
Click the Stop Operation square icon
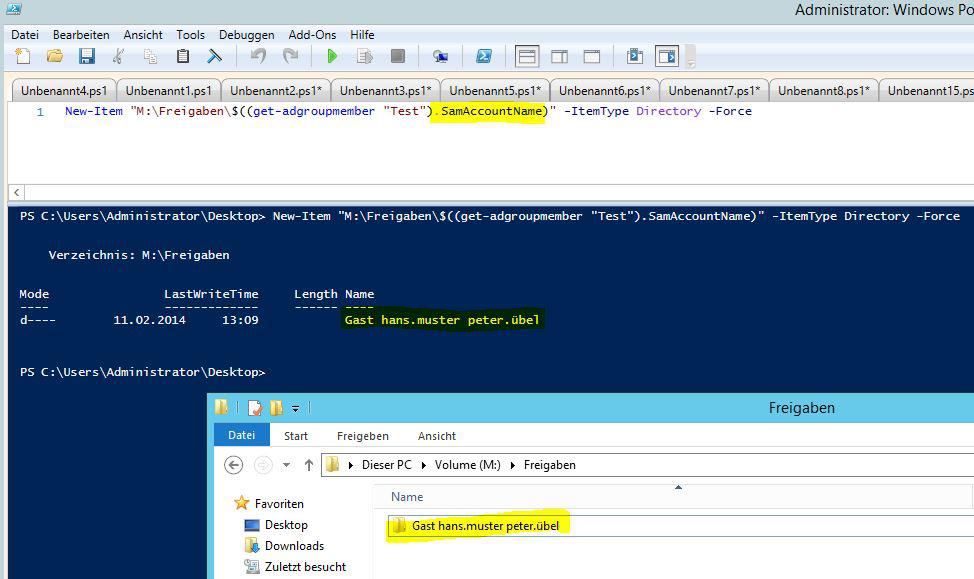click(x=398, y=57)
